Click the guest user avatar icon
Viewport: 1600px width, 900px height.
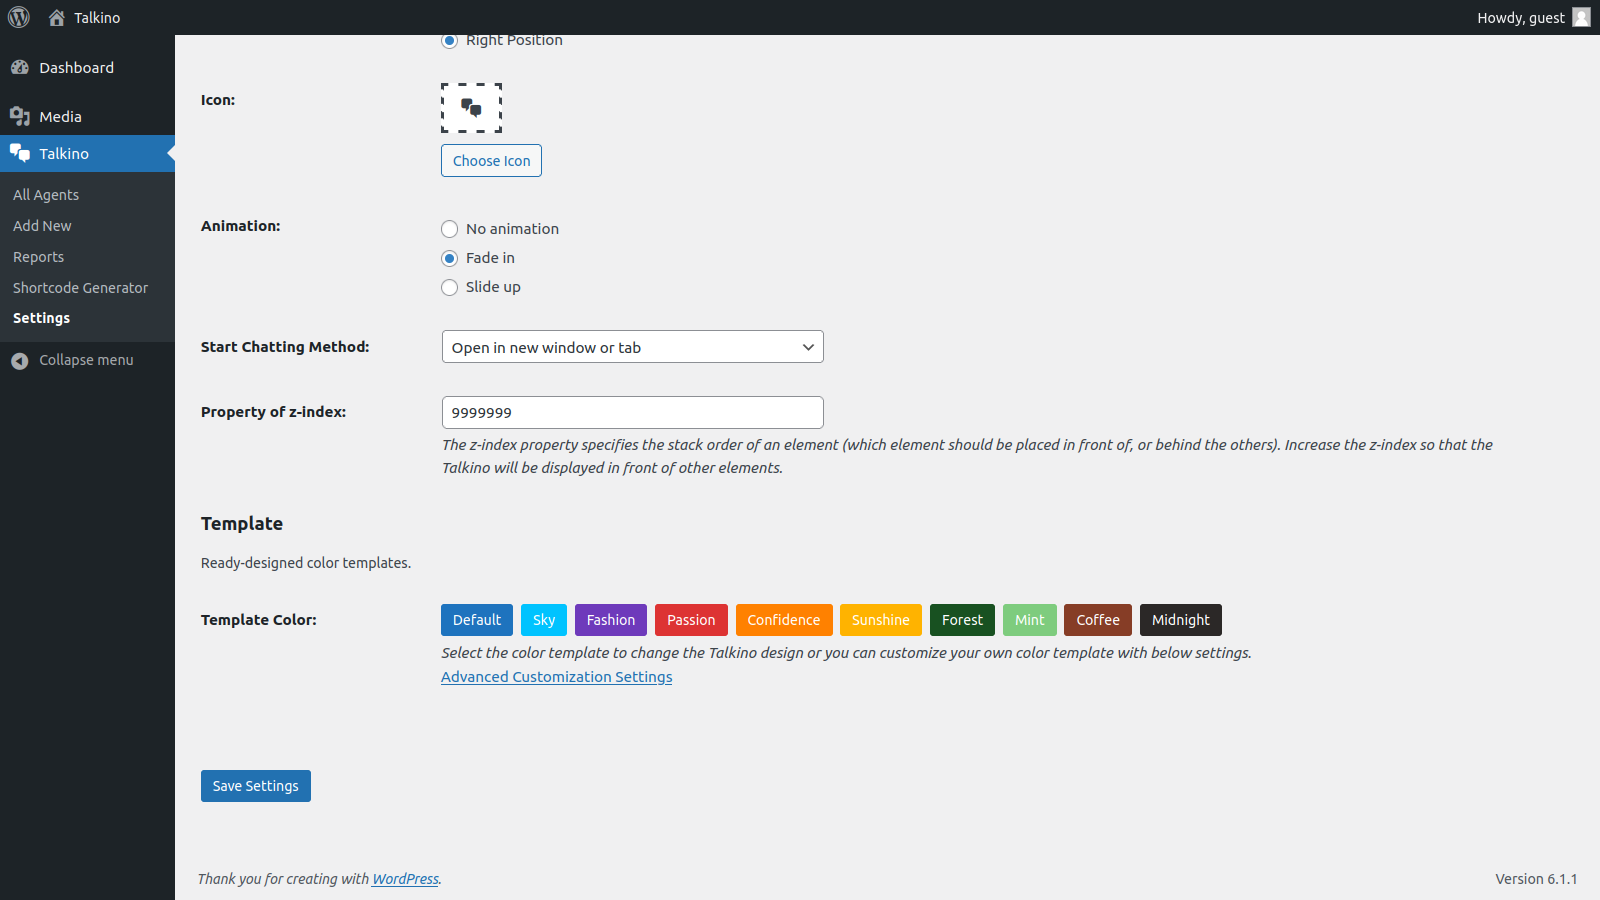coord(1581,17)
